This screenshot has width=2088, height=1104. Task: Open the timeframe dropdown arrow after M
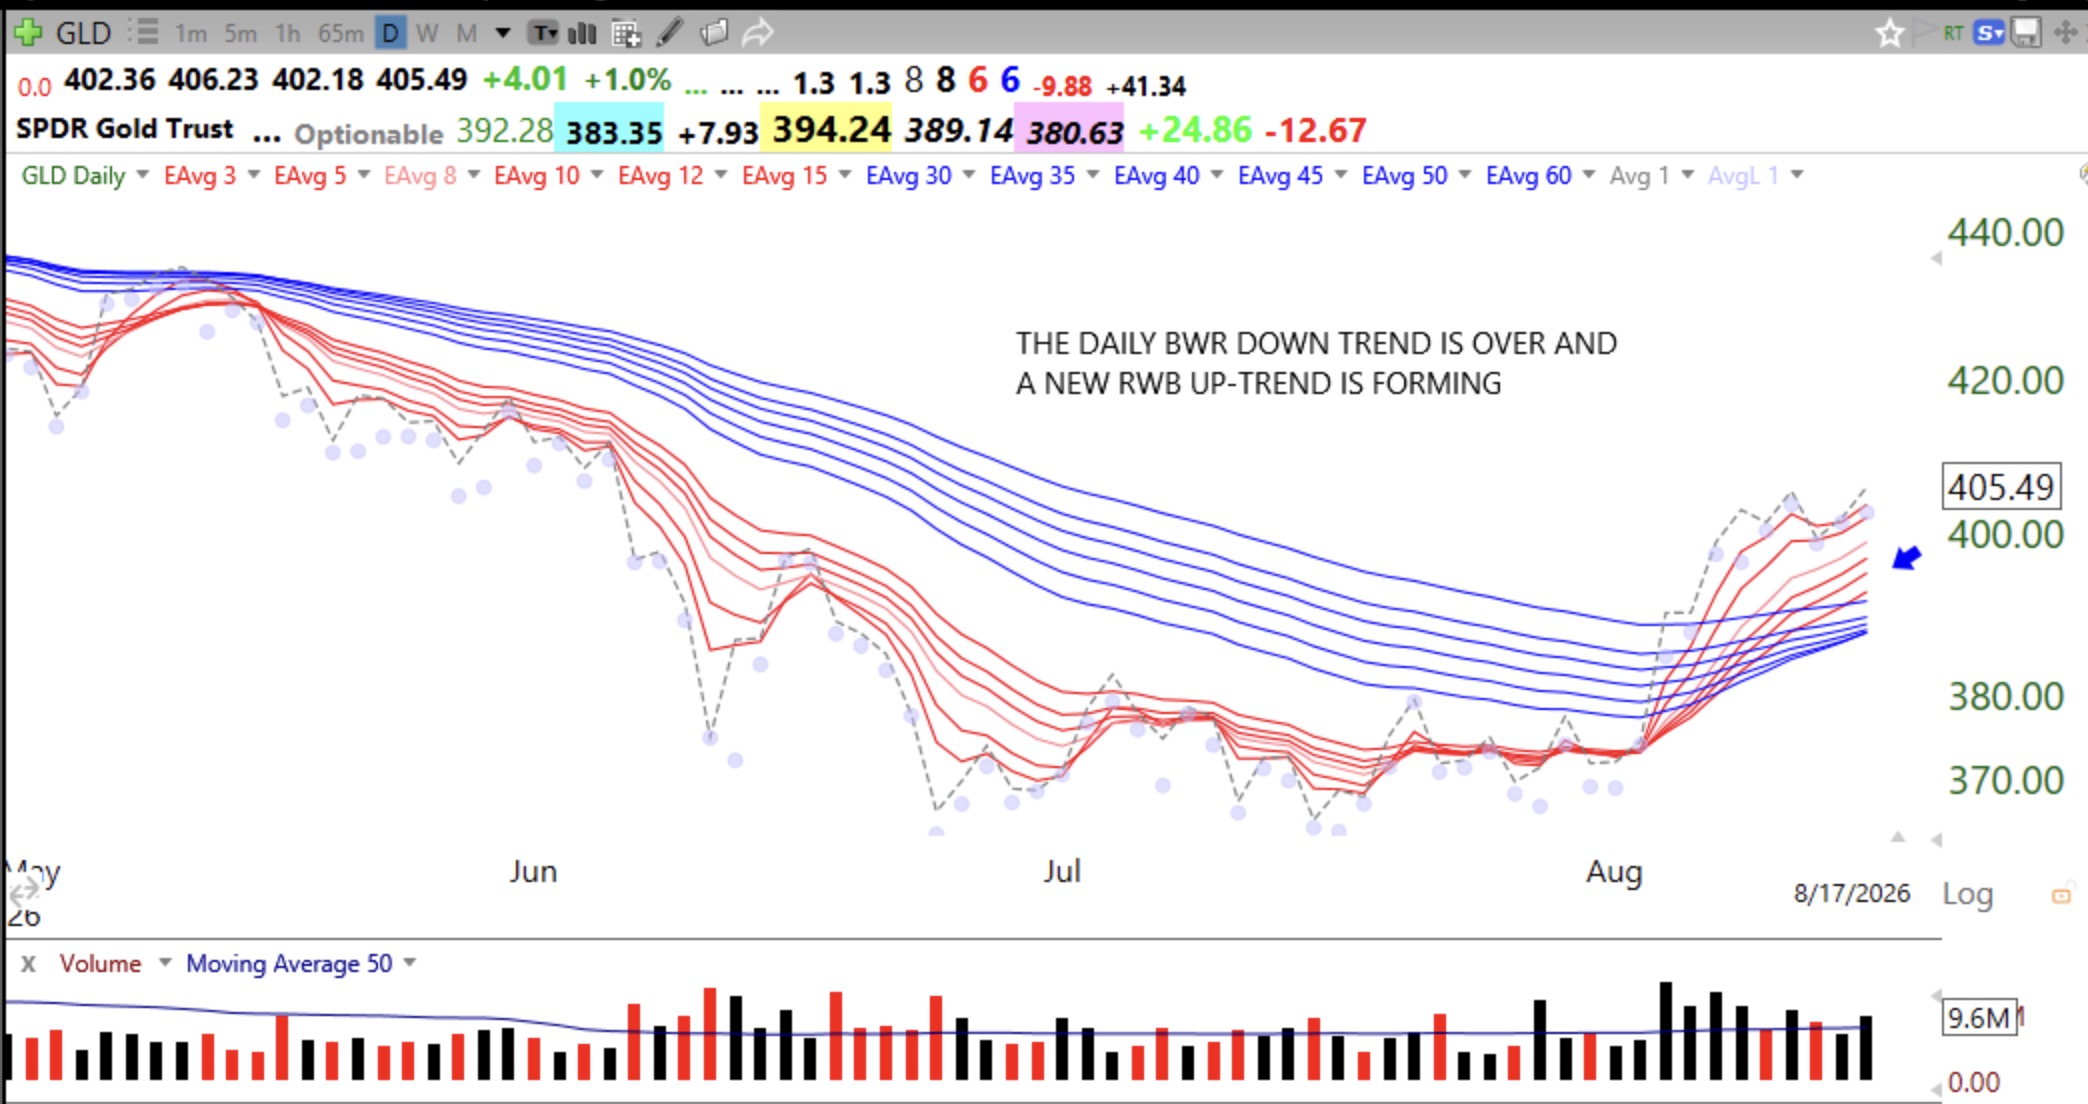(x=503, y=34)
